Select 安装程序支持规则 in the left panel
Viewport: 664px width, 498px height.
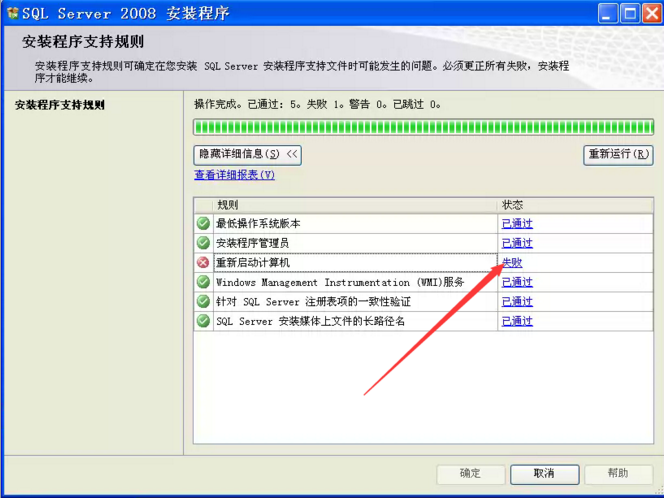tap(60, 105)
